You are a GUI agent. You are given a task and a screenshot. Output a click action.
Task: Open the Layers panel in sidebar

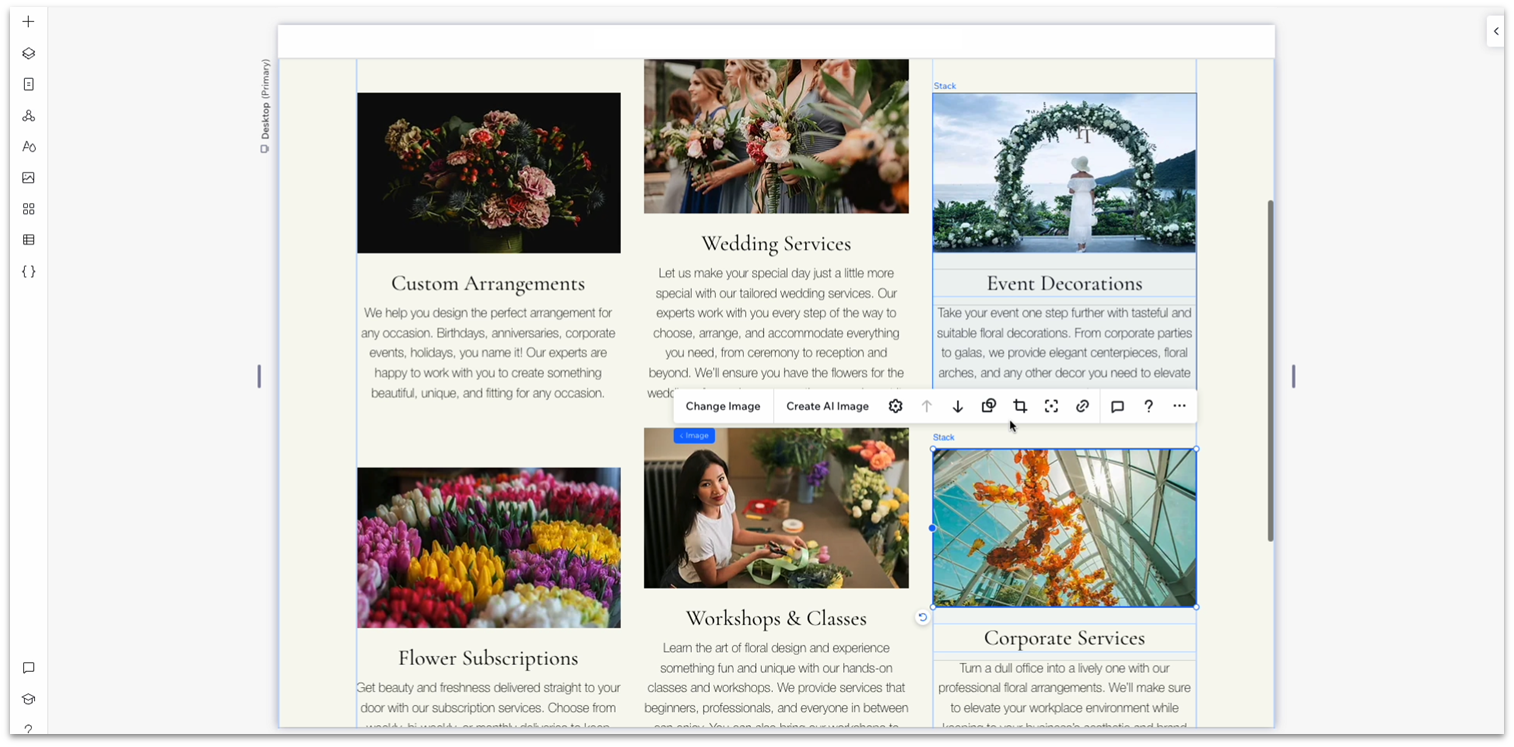[x=28, y=53]
